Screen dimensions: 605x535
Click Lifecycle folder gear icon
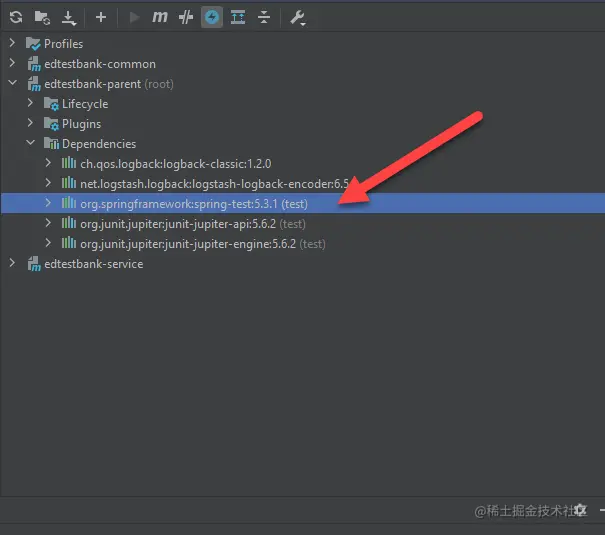(51, 104)
